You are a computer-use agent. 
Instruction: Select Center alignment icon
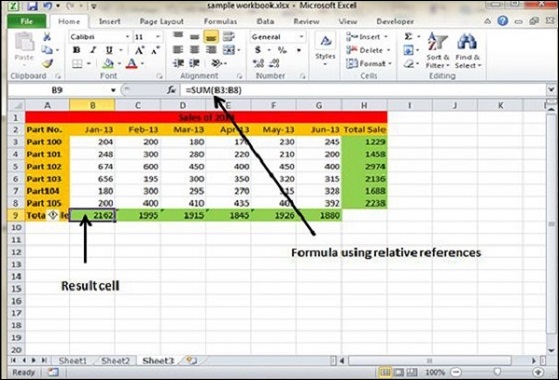click(x=194, y=50)
